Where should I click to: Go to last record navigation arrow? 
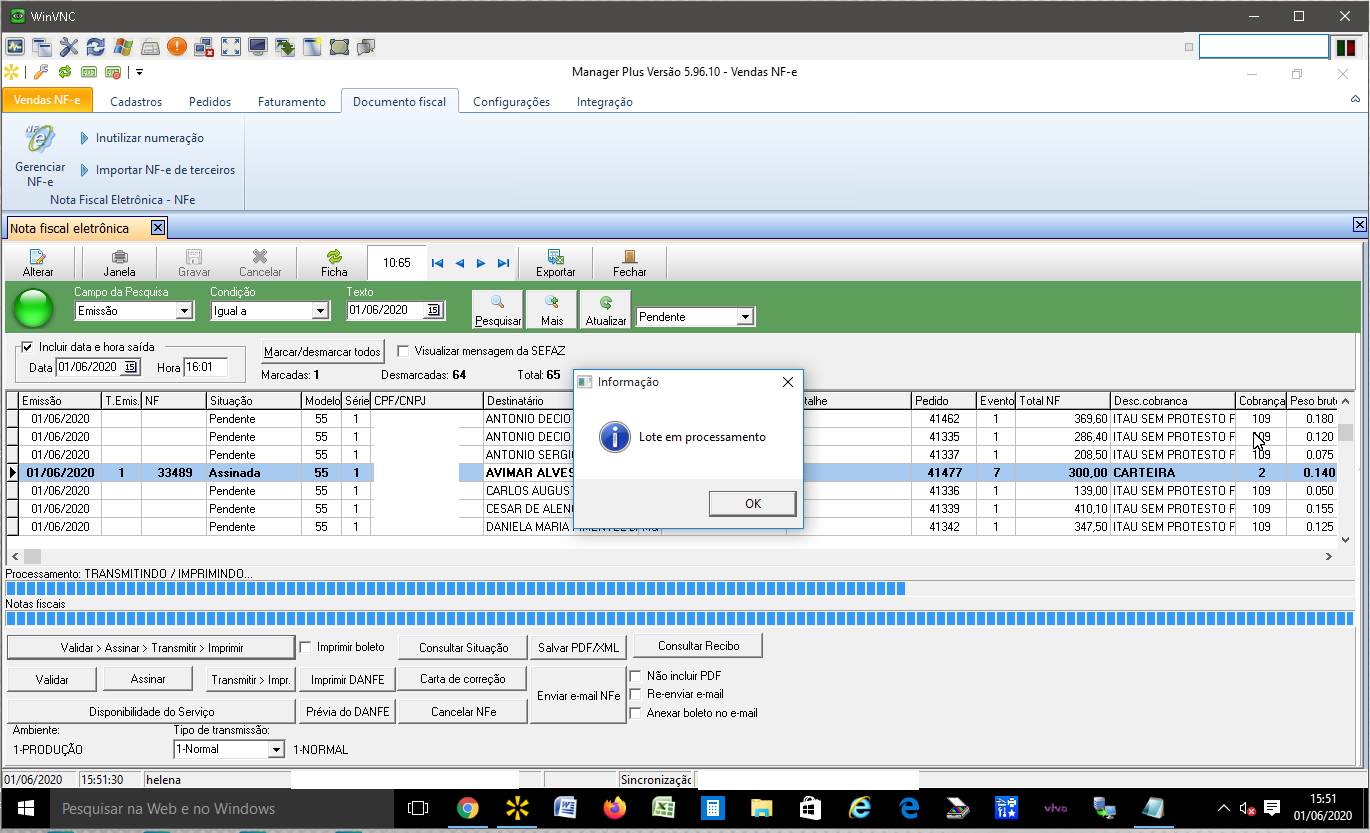point(503,263)
